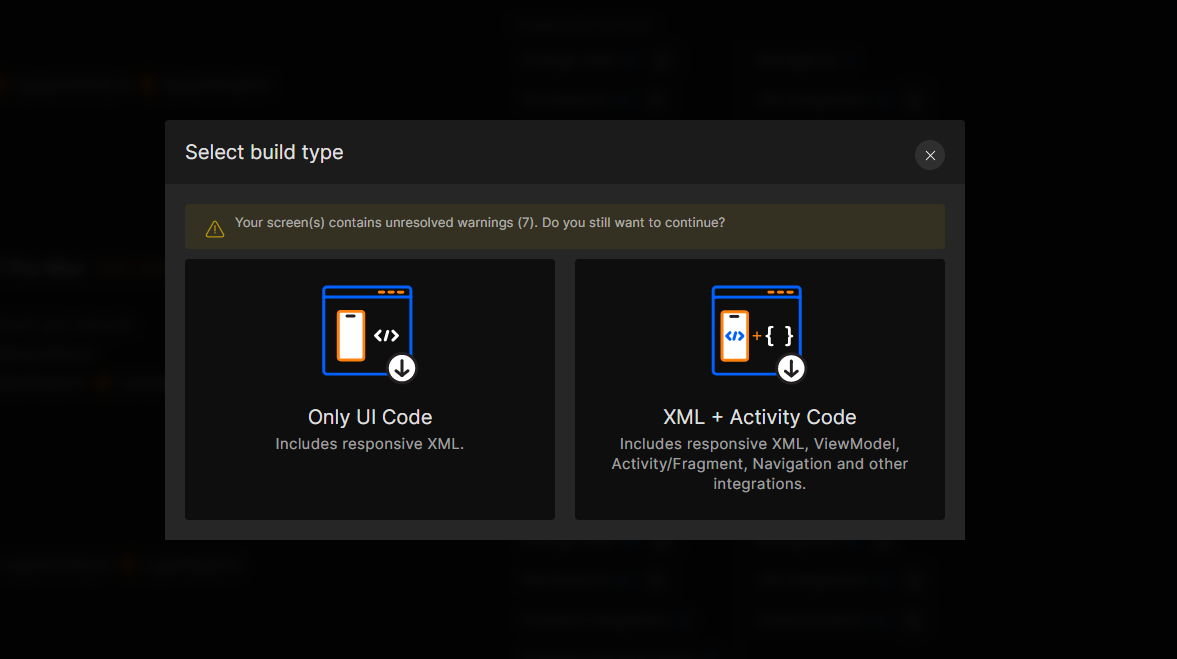Click the orange plus sign in XML + Activity icon
Viewport: 1177px width, 659px height.
coord(757,336)
